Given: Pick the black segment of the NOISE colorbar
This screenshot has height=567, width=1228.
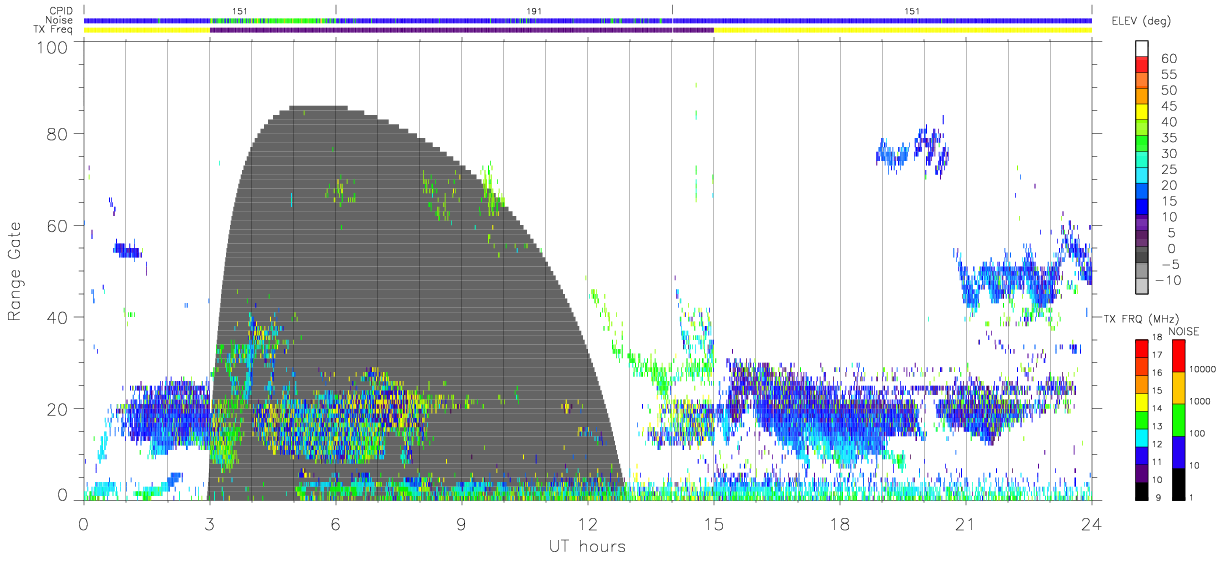Looking at the screenshot, I should [x=1179, y=483].
